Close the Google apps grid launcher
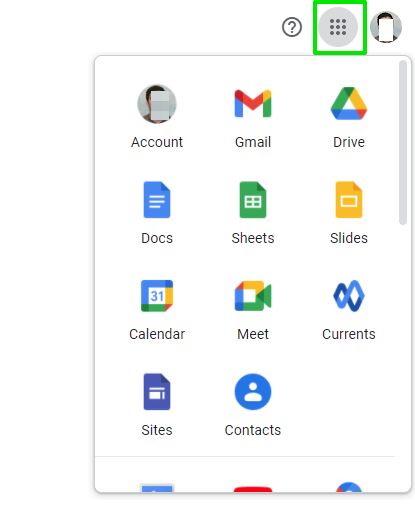Screen dimensions: 415x518 click(338, 27)
